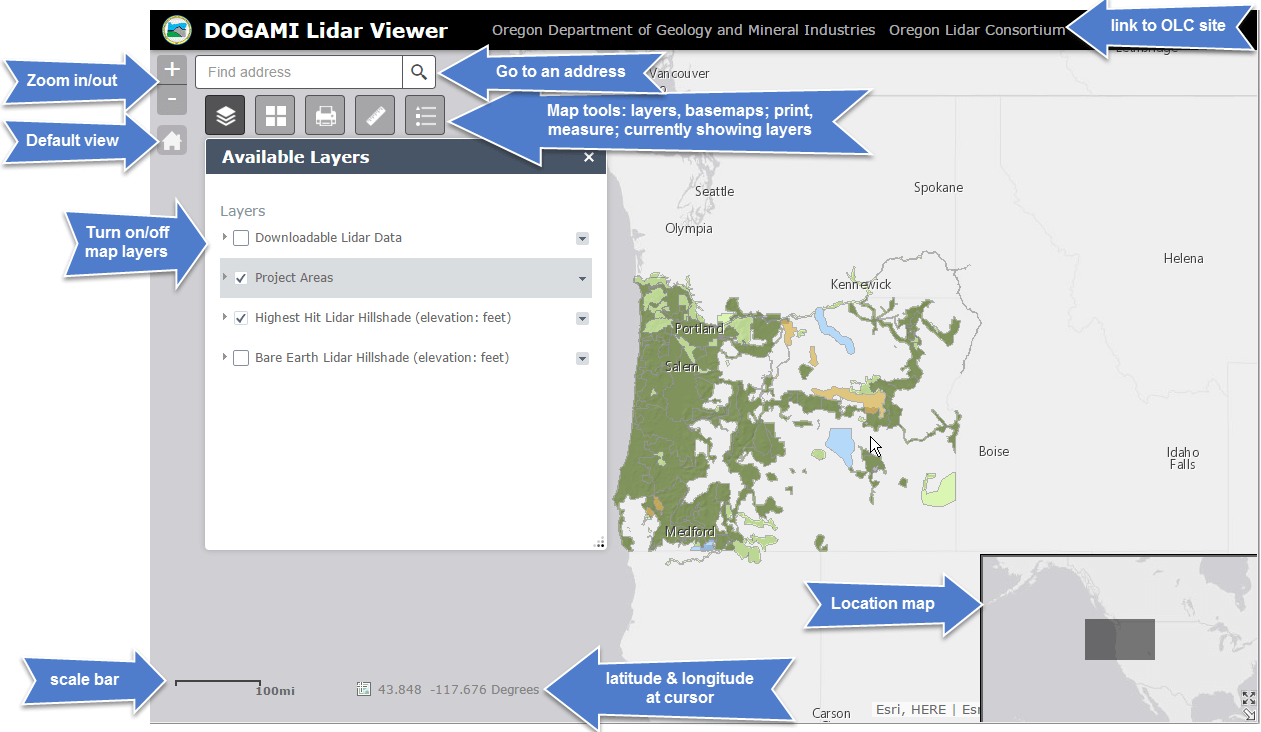This screenshot has height=732, width=1261.
Task: Click the search magnifier icon
Action: point(419,72)
